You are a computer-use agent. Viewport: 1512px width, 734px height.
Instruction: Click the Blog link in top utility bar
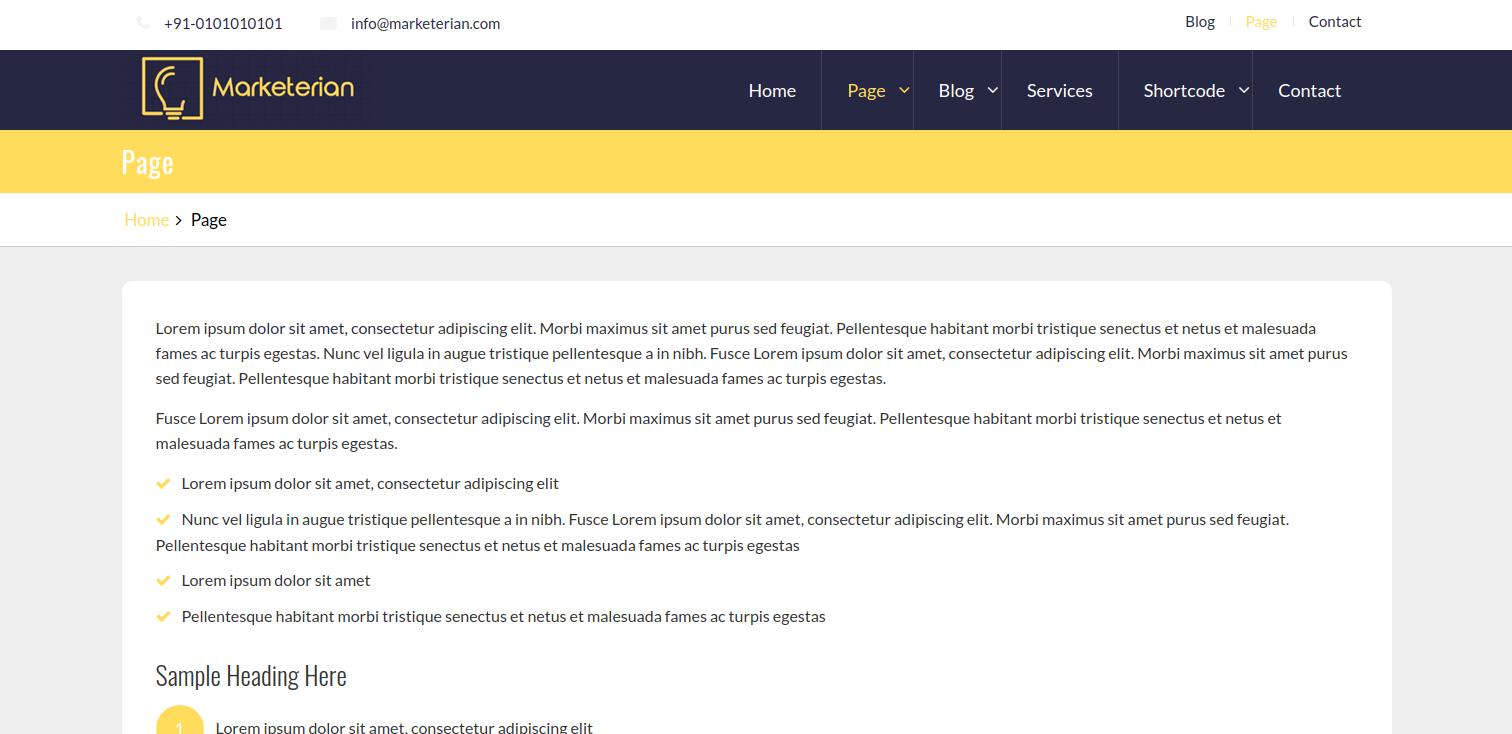click(x=1200, y=22)
